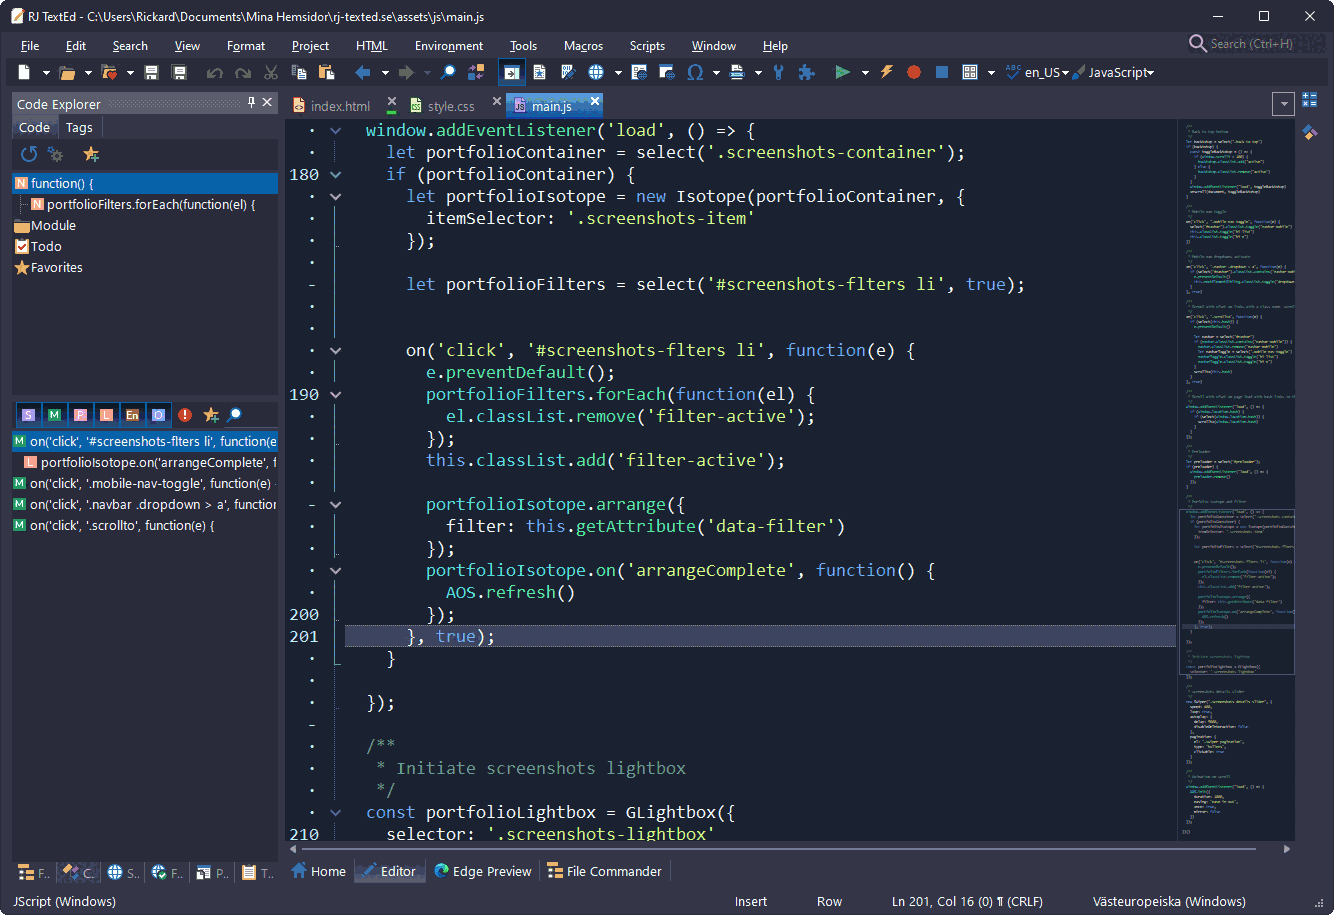Toggle the purple S filter button
1334x915 pixels.
[28, 414]
